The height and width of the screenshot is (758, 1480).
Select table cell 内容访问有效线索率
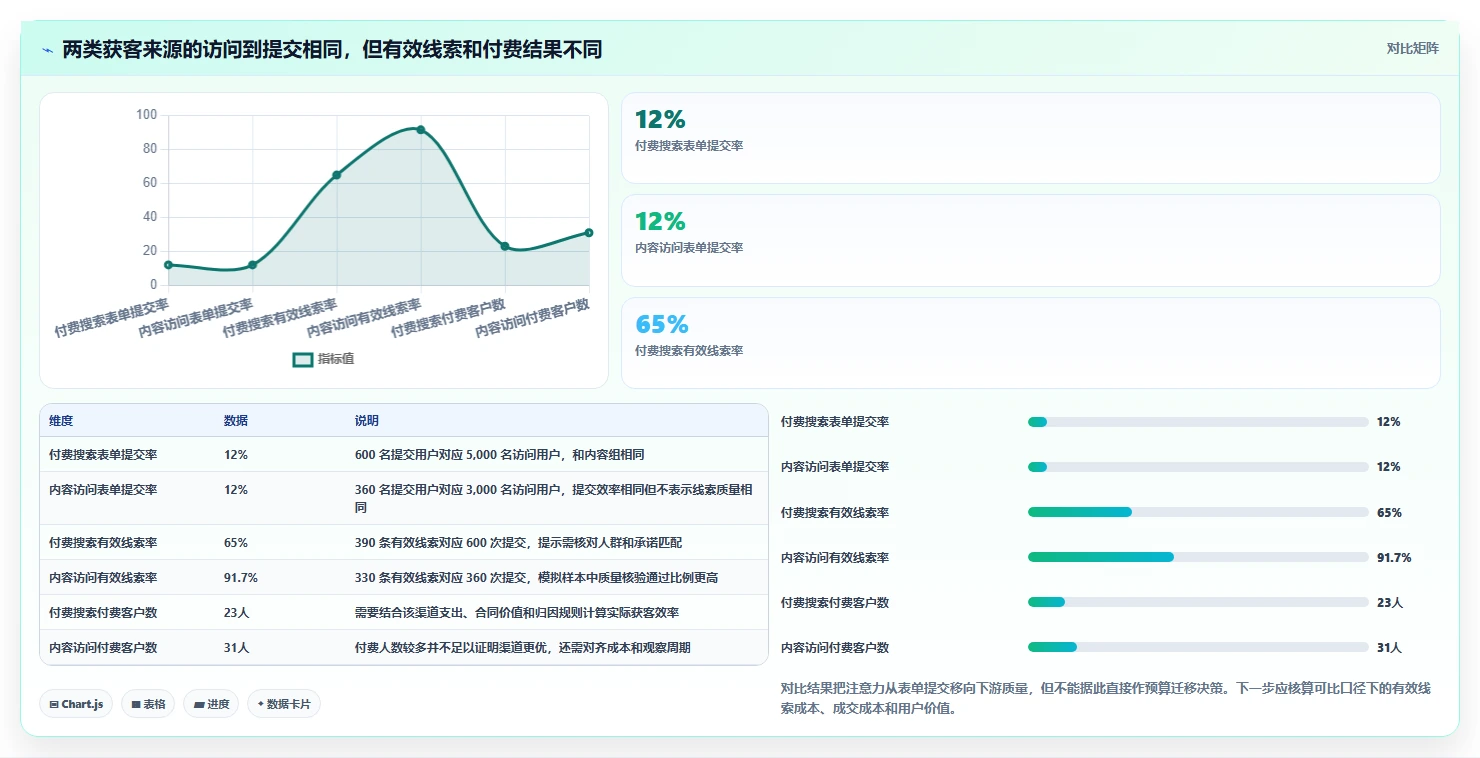click(103, 578)
